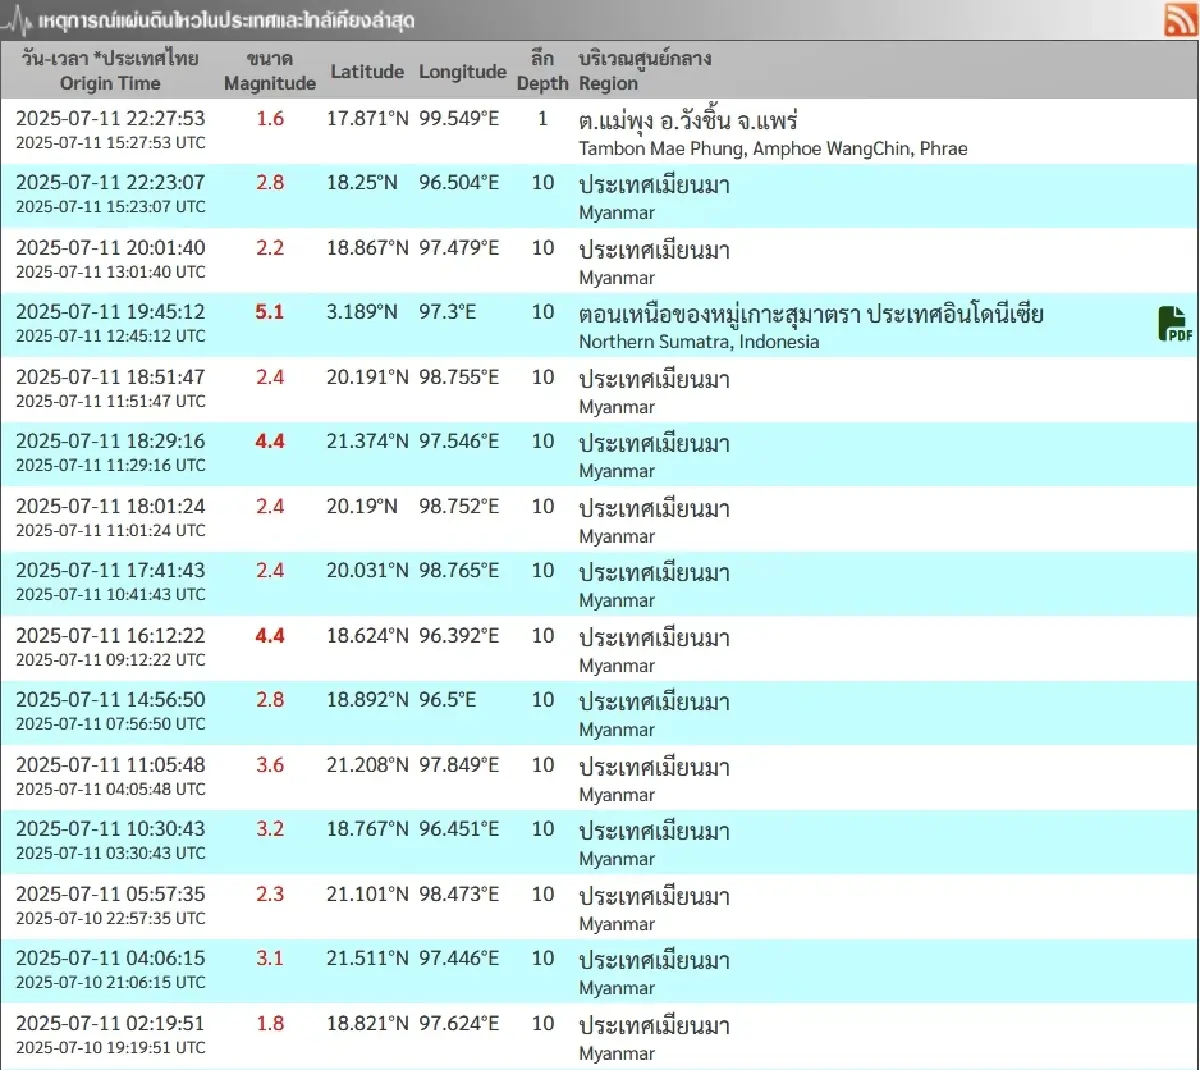The height and width of the screenshot is (1070, 1200).
Task: Select origin time 2025-07-11 02:19:51
Action: point(110,1022)
